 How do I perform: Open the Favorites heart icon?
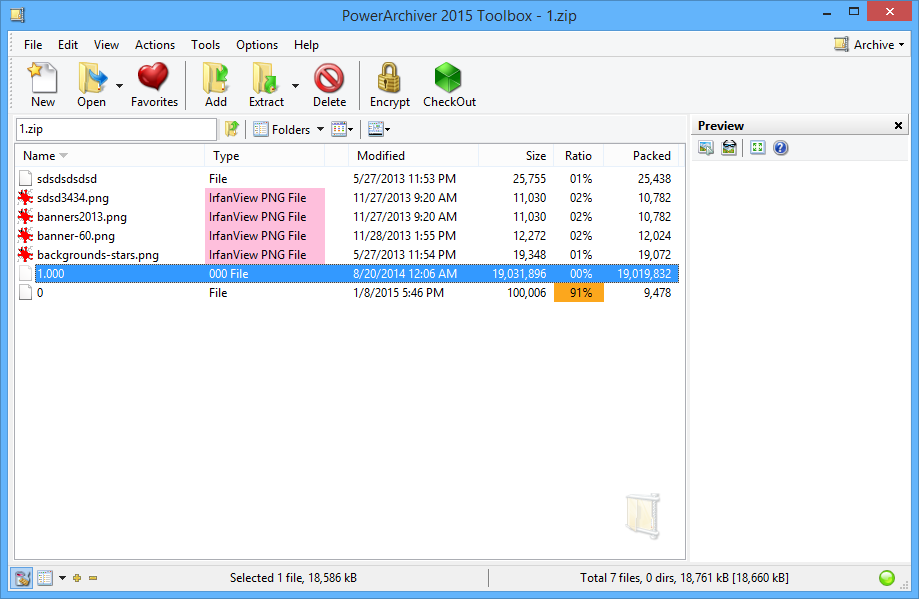[154, 78]
